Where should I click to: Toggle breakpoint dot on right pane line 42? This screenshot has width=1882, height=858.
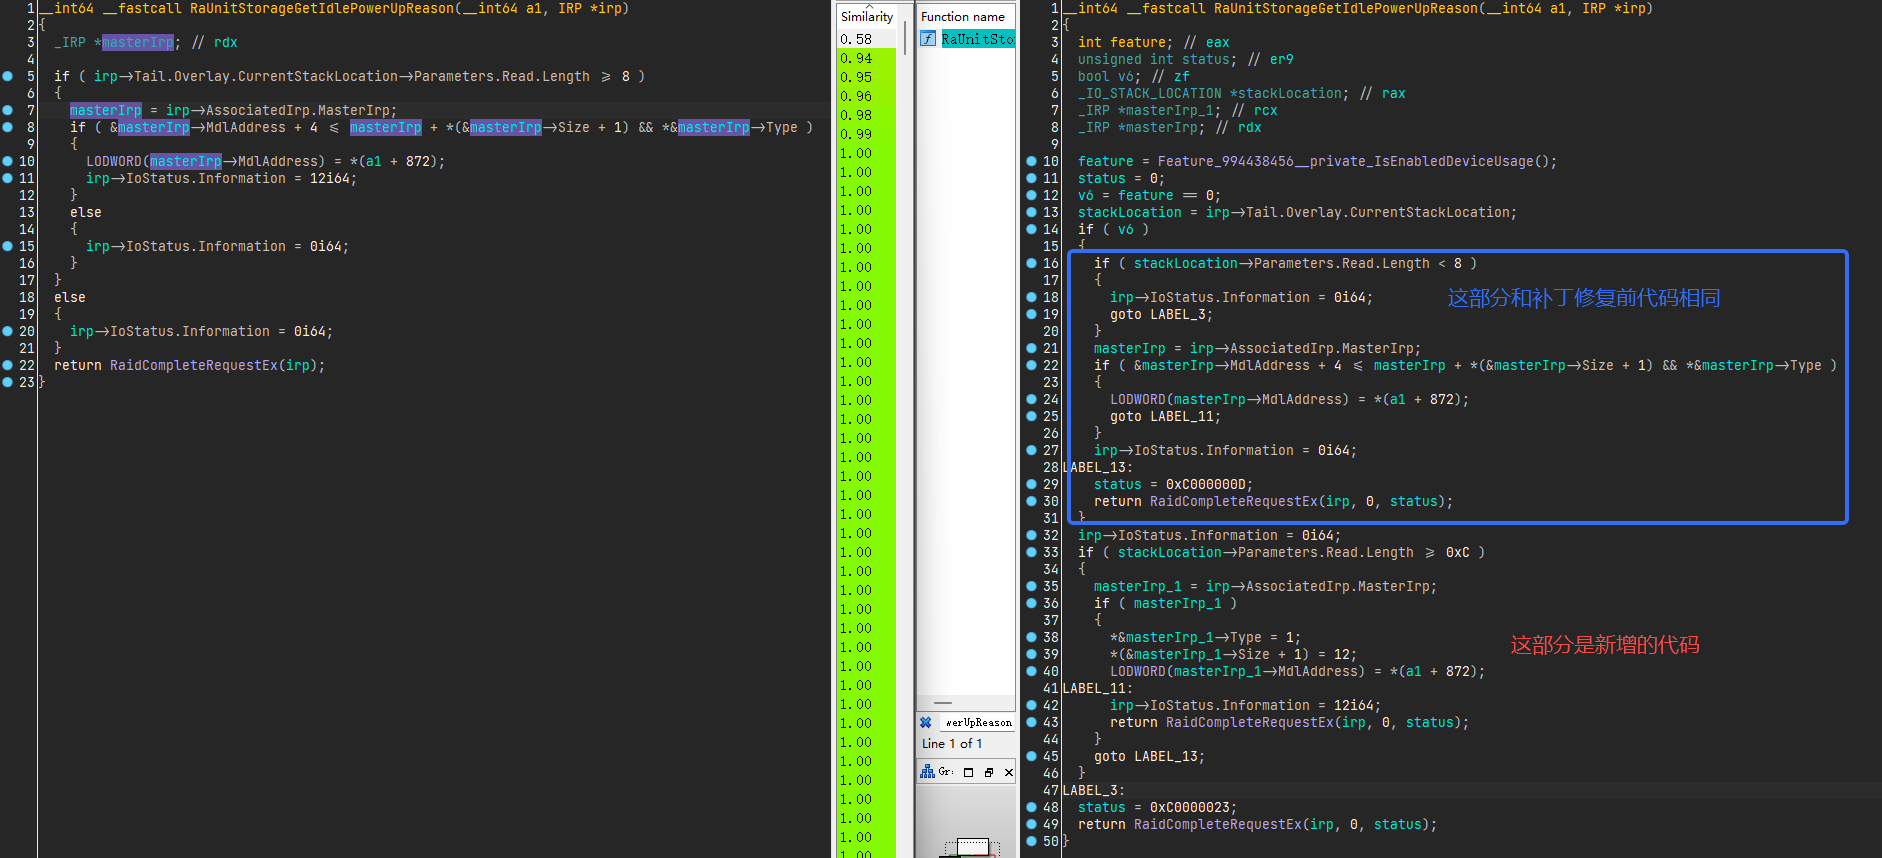click(x=1031, y=705)
